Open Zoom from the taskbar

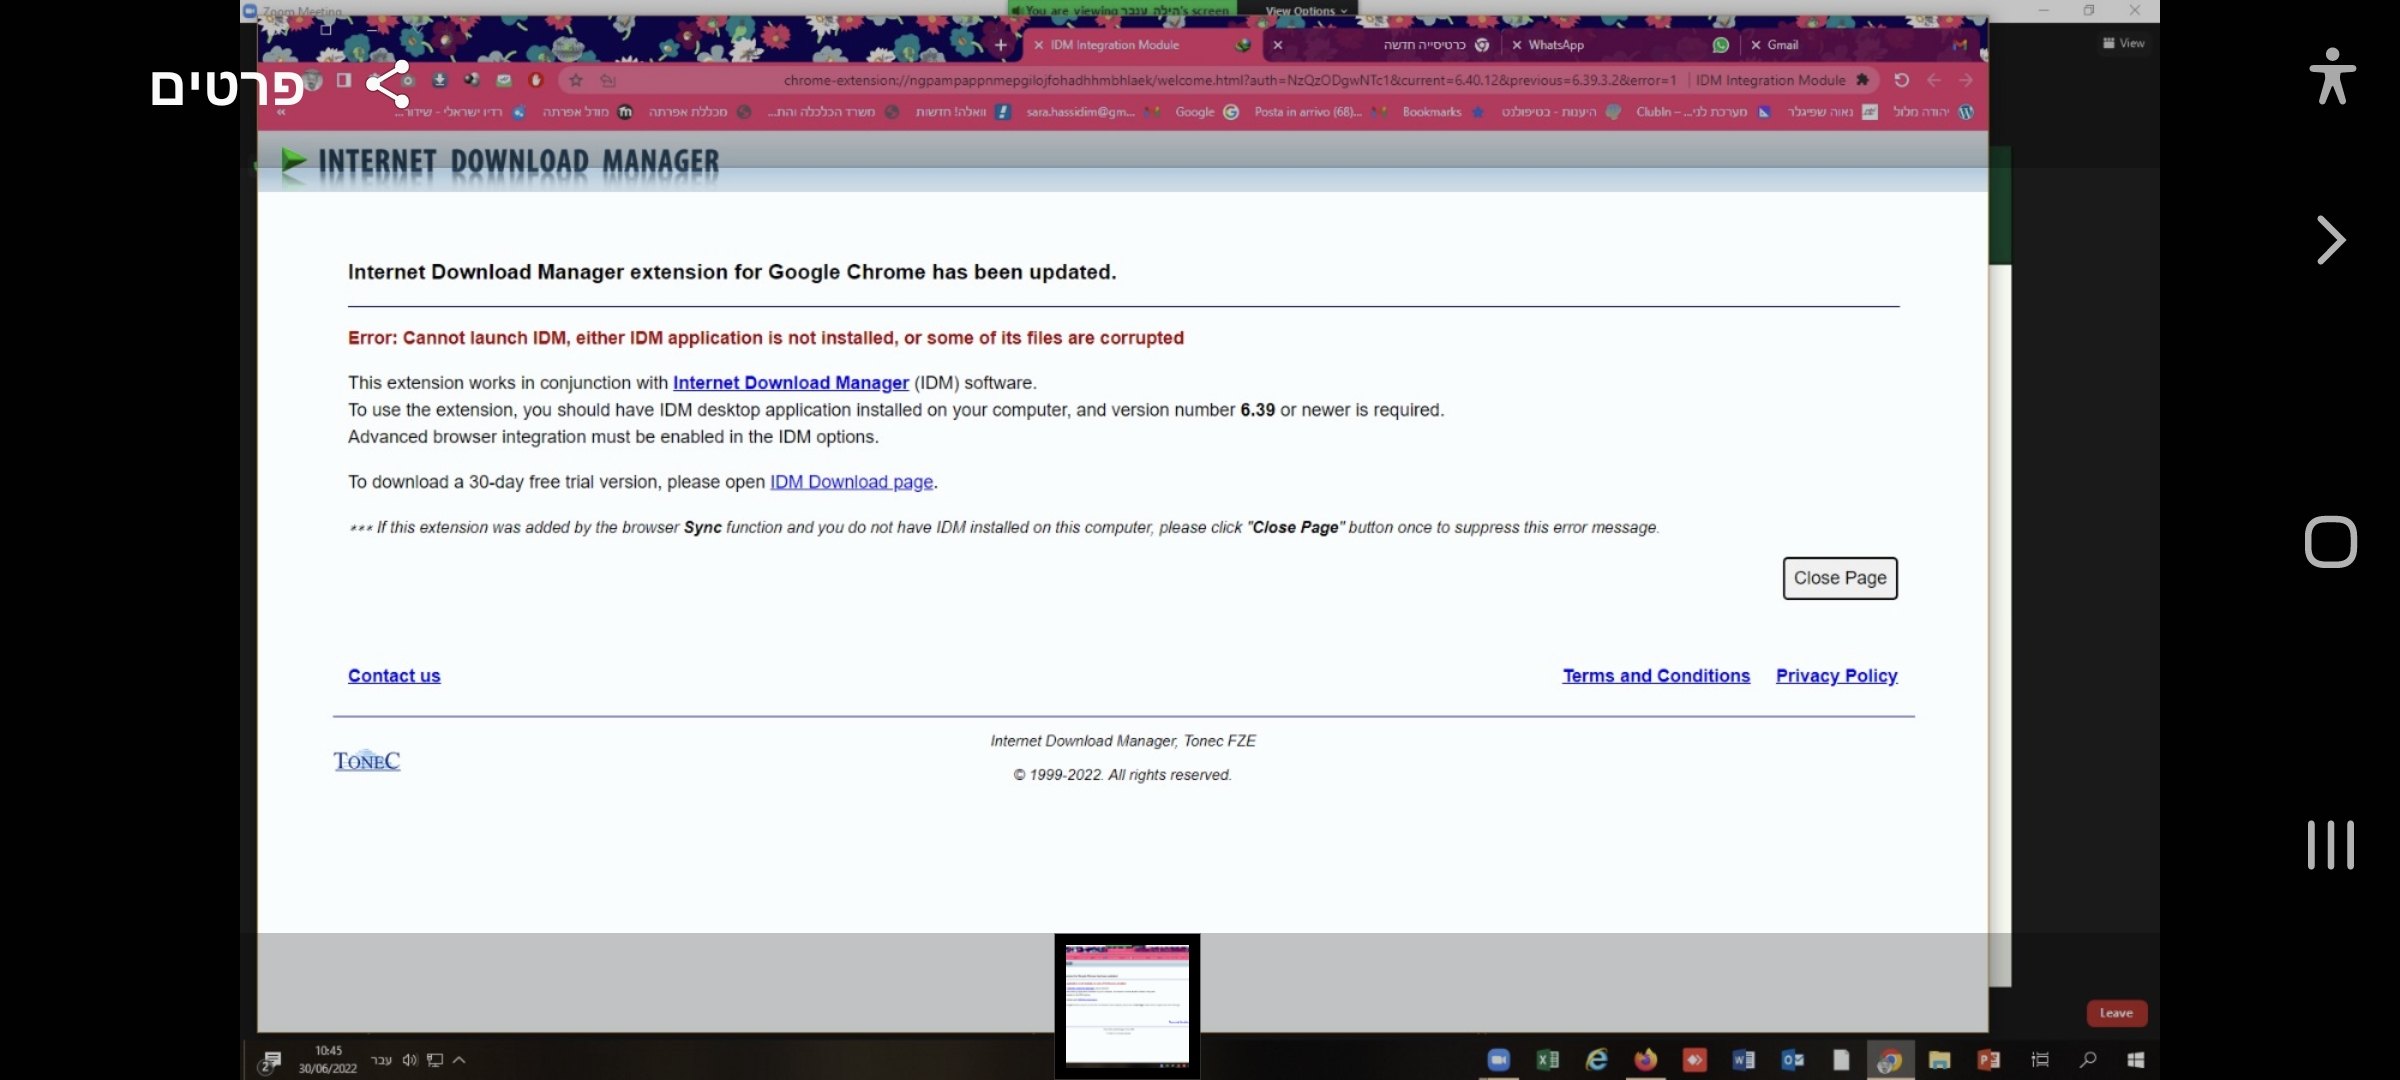(1498, 1060)
